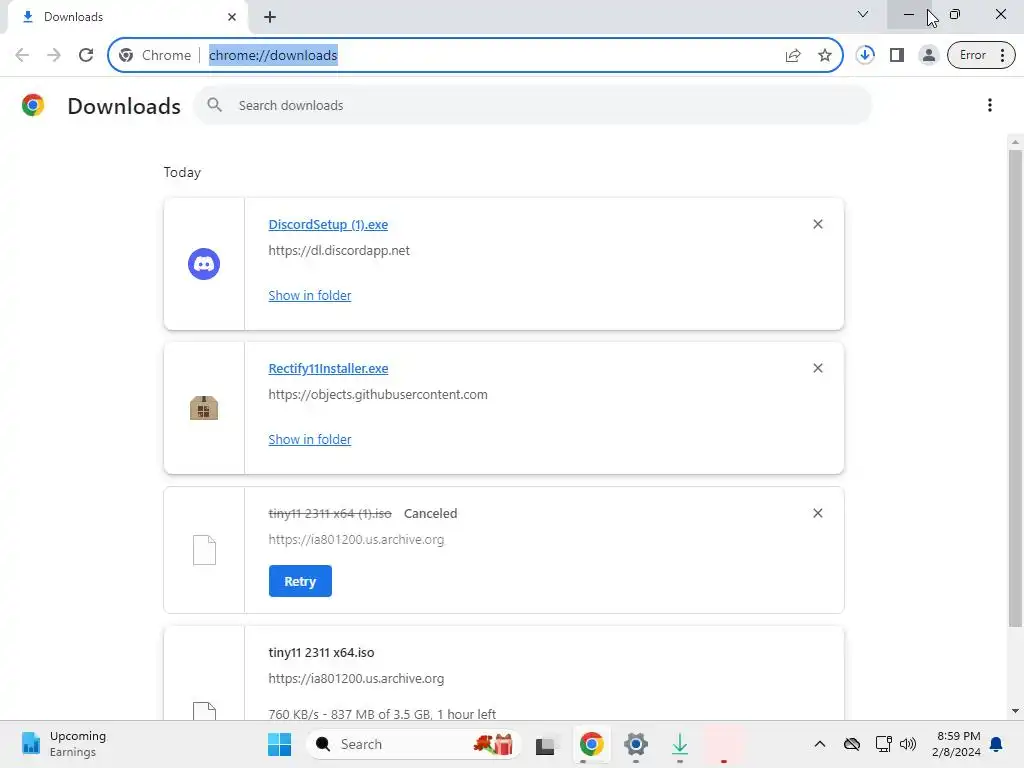Show Rectify11Installer.exe in folder
Screen dimensions: 1024x768
point(310,440)
